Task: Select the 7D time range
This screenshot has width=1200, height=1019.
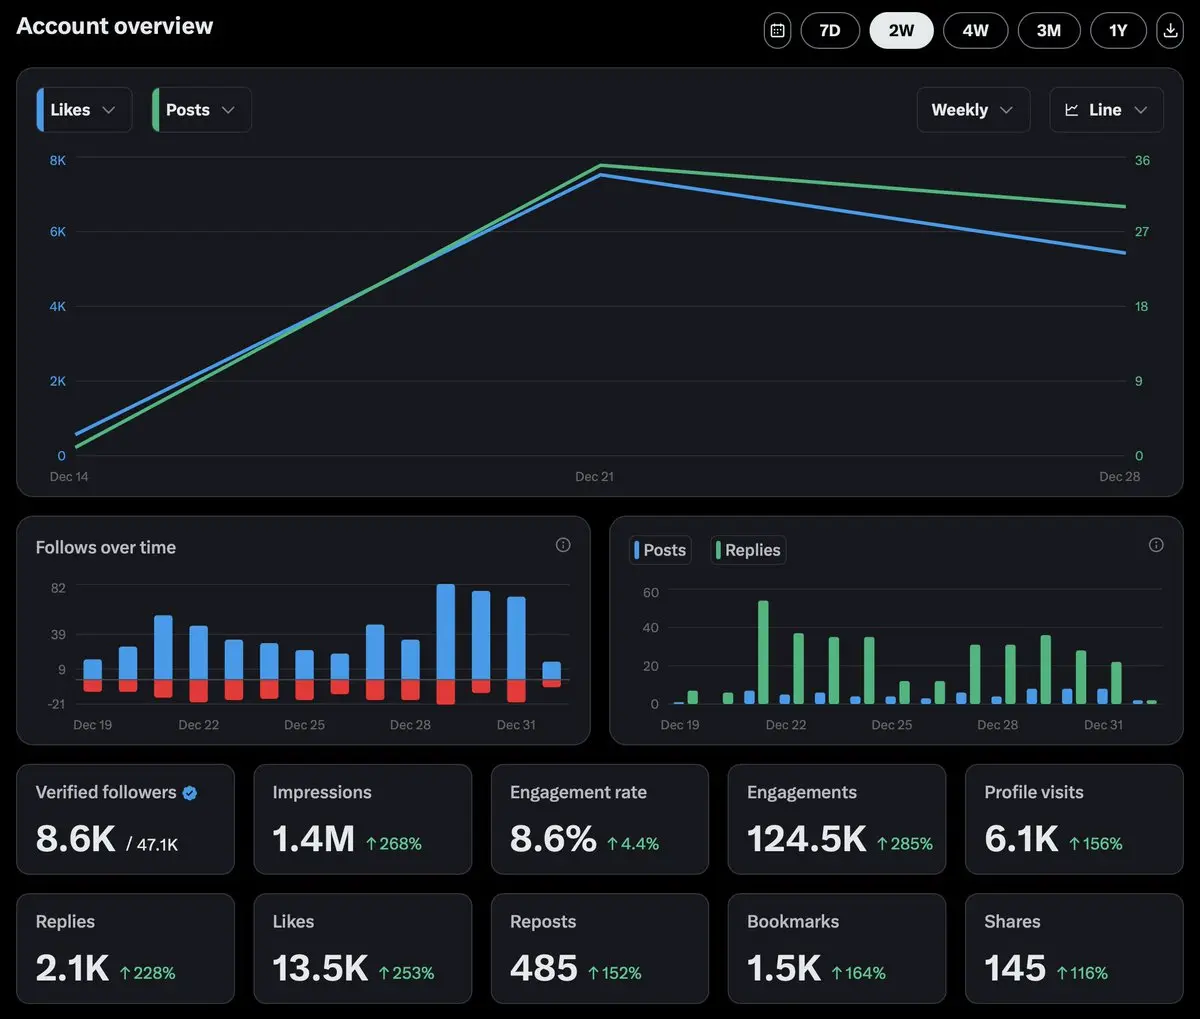Action: tap(830, 30)
